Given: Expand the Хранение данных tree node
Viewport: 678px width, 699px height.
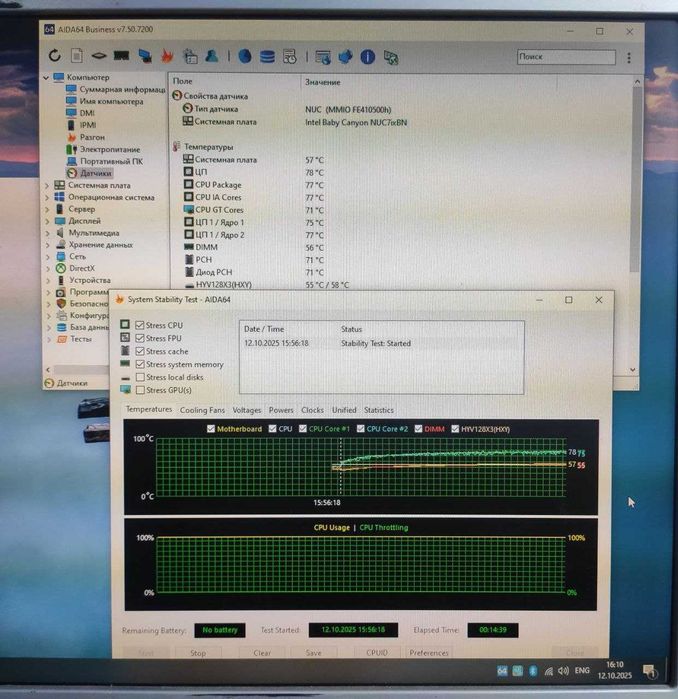Looking at the screenshot, I should pos(47,245).
